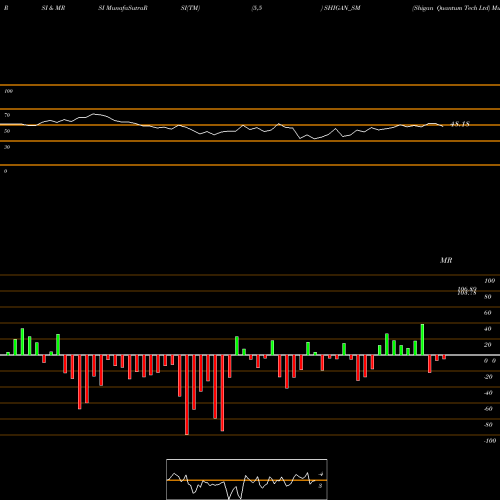This screenshot has height=500, width=500.
Task: Click the MR axis label 40
Action: tap(488, 329)
